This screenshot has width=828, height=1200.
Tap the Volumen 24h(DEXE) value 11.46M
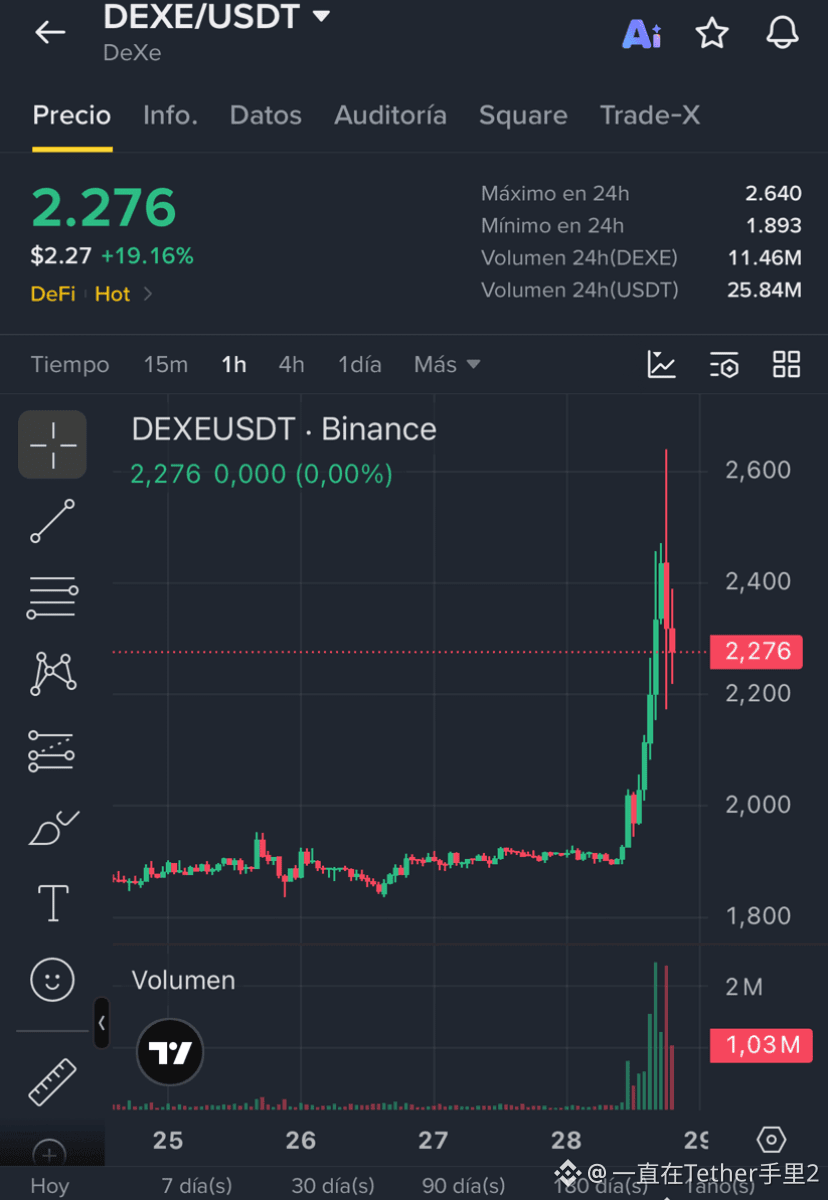click(x=765, y=258)
